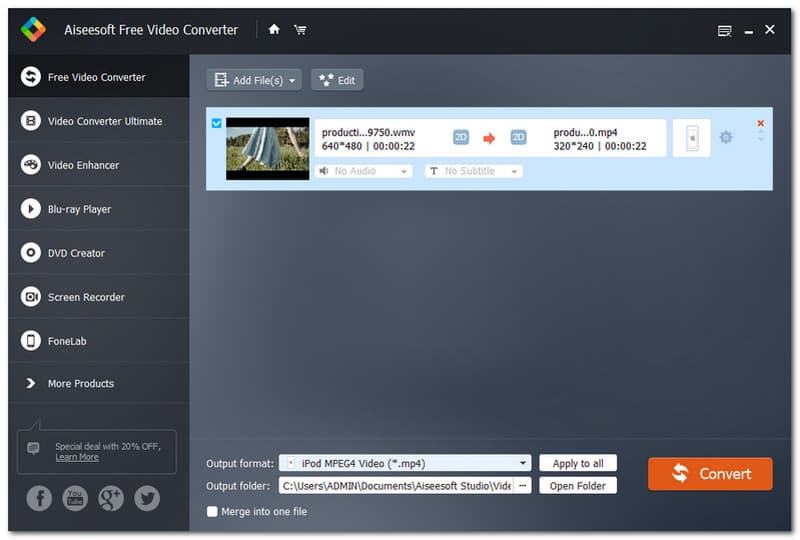The width and height of the screenshot is (800, 540).
Task: Open the shopping cart icon
Action: pyautogui.click(x=300, y=30)
